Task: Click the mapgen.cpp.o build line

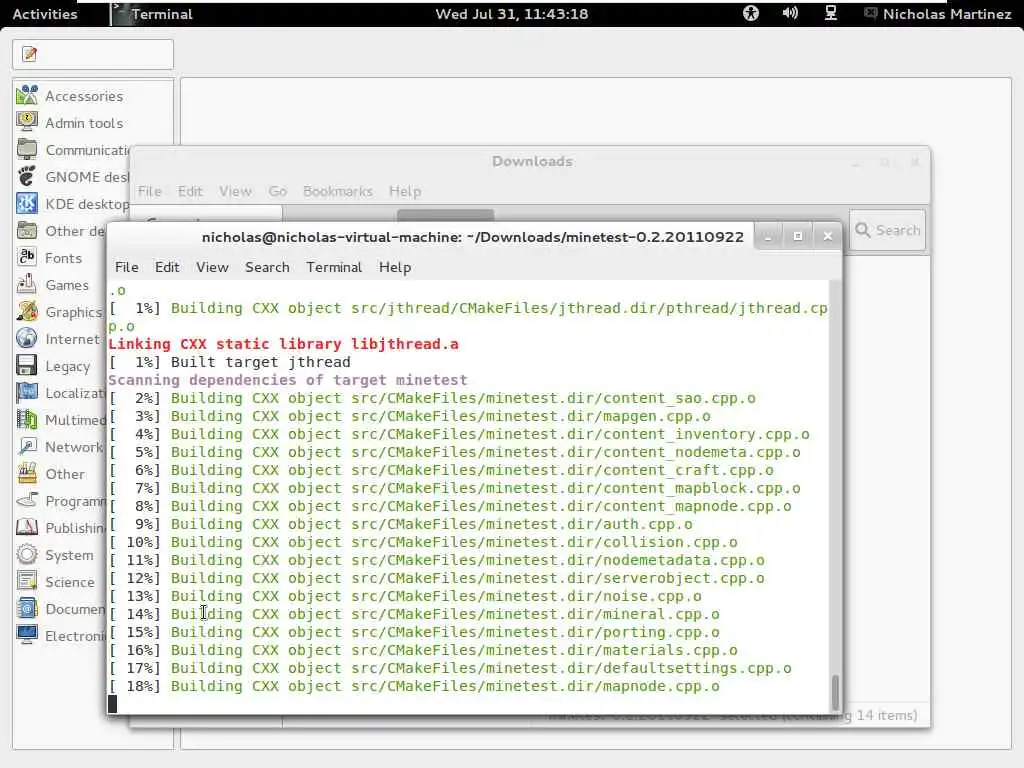Action: 410,416
